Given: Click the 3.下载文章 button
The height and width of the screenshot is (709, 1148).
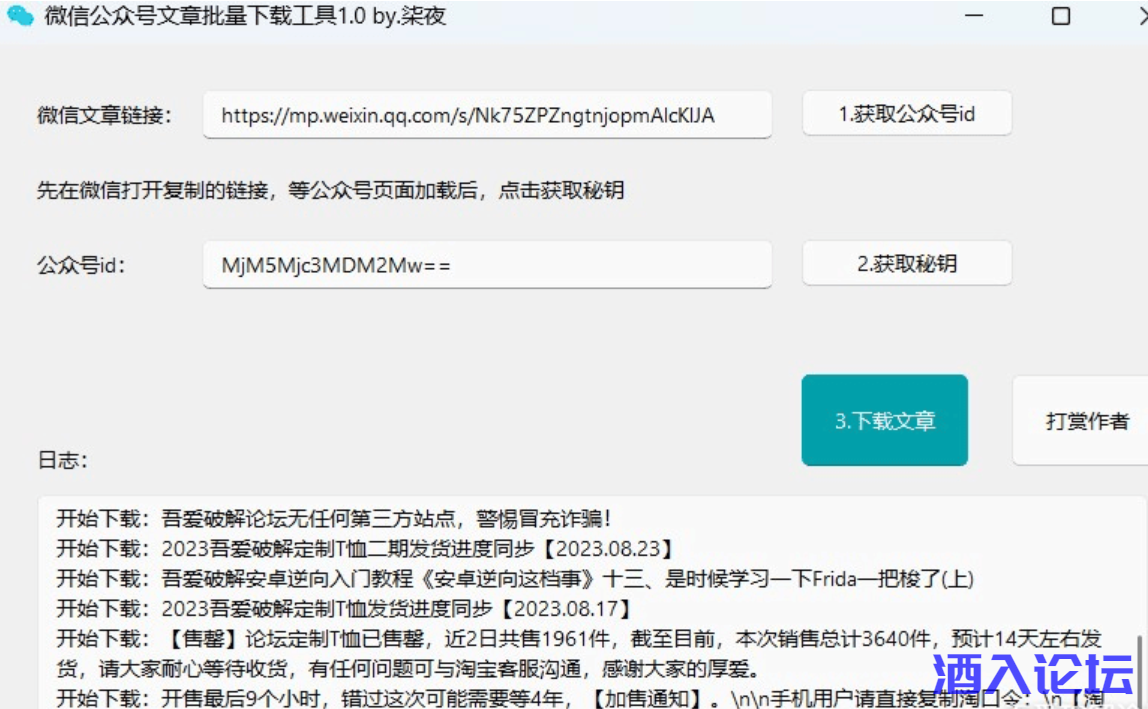Looking at the screenshot, I should click(x=884, y=420).
